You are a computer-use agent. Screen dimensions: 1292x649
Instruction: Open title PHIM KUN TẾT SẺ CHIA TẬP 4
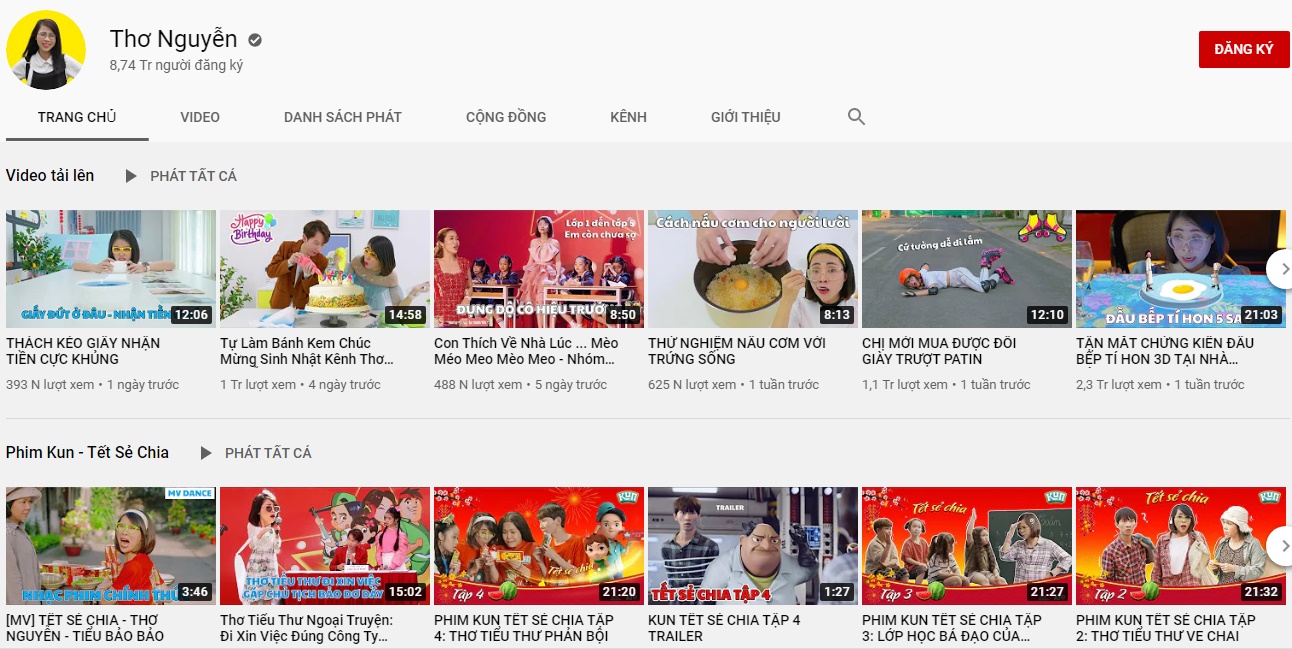524,628
